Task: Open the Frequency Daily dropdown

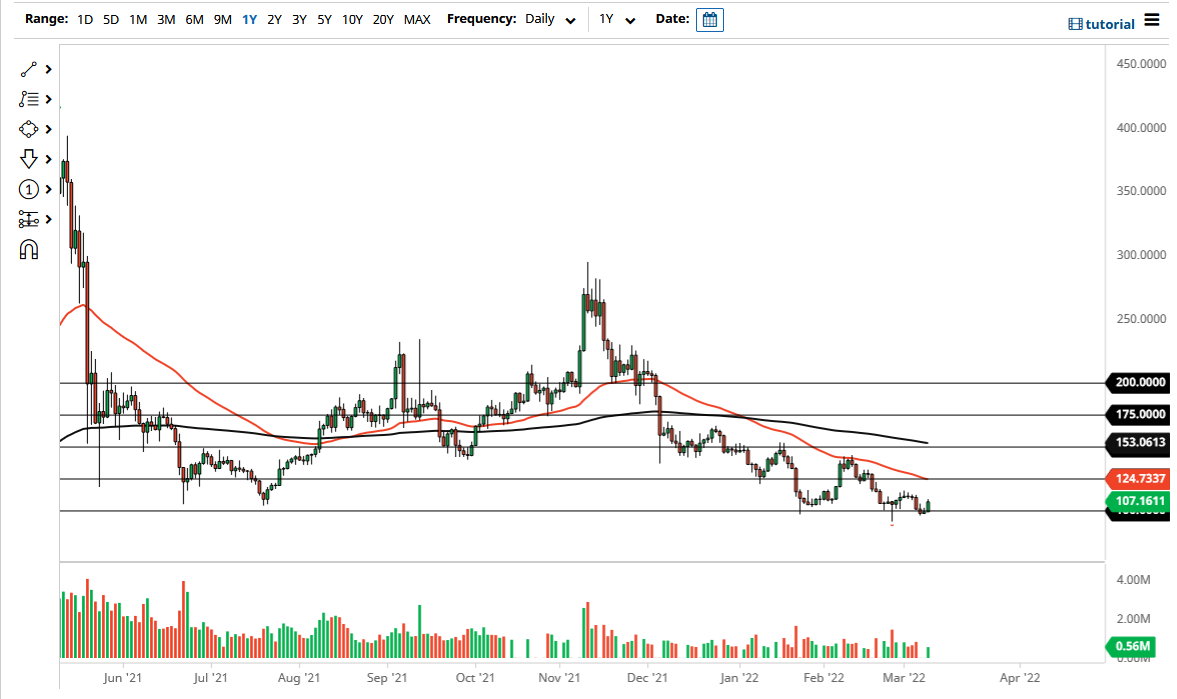Action: (546, 18)
